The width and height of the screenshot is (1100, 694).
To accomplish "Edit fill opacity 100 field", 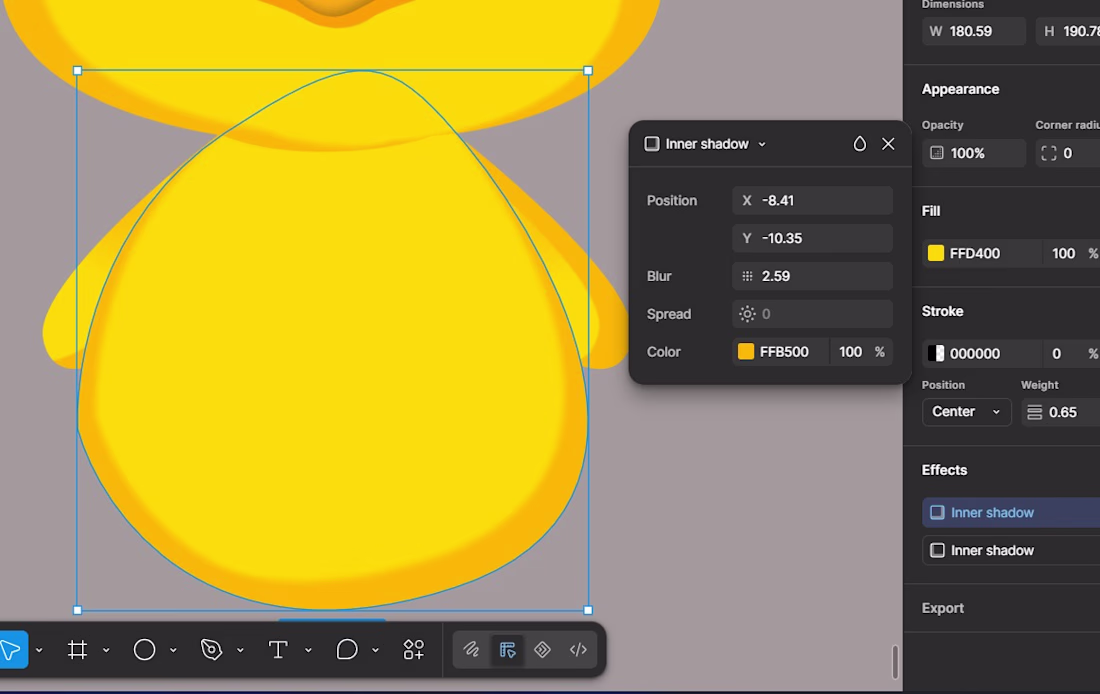I will click(1064, 253).
